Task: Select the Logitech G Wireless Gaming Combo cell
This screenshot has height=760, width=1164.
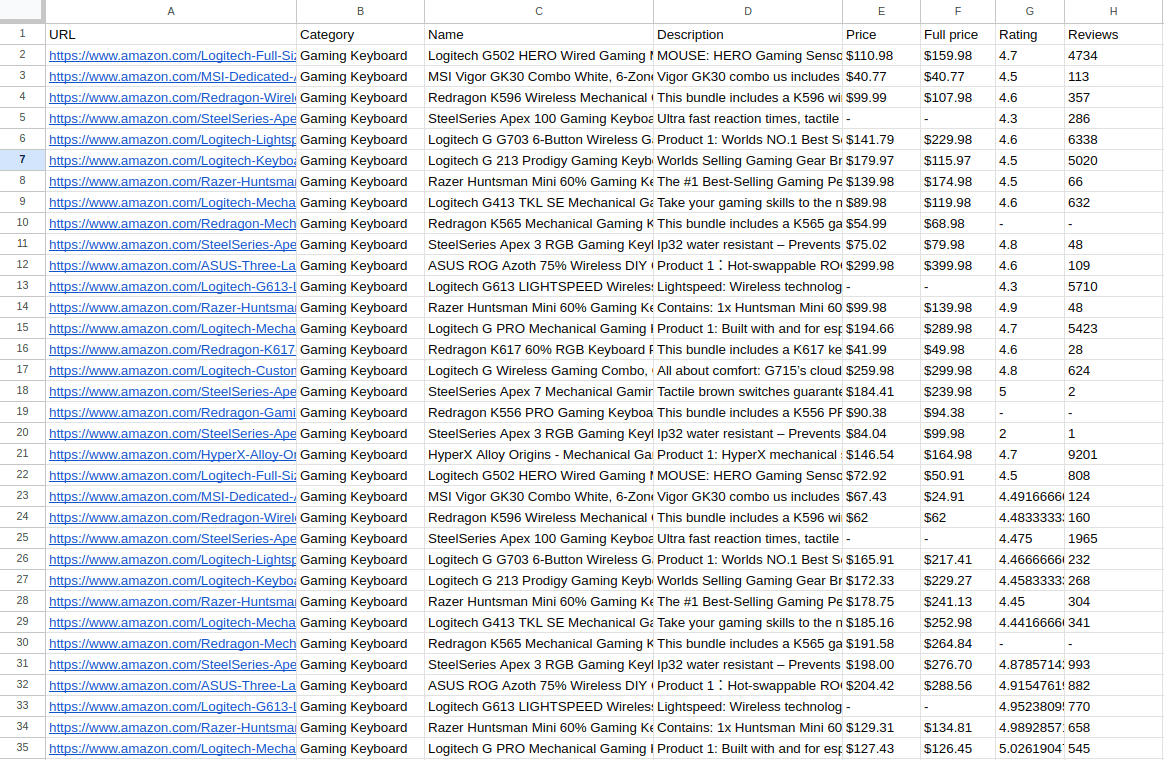Action: point(539,370)
